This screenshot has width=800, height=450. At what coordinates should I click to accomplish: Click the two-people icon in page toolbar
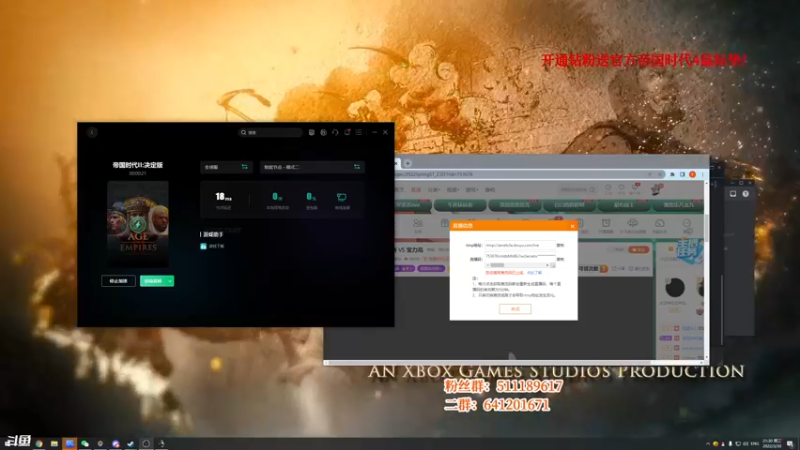(x=418, y=223)
